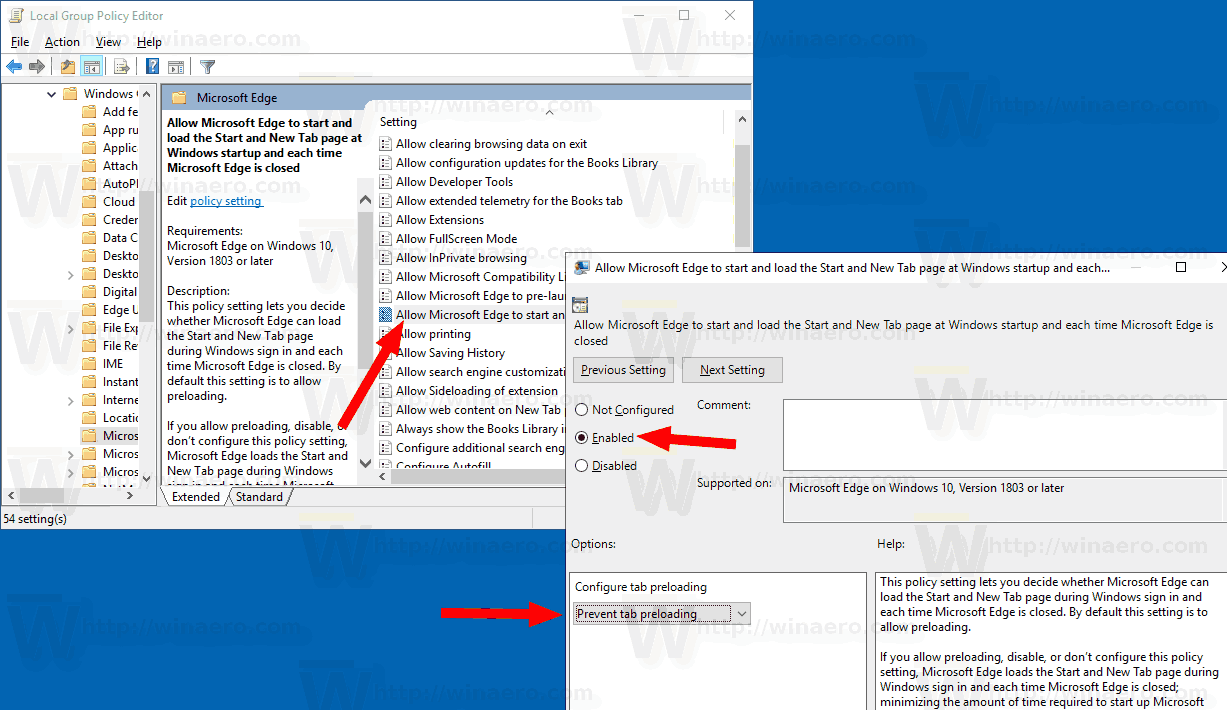Screen dimensions: 1227x710
Task: Click the settings list vertical scrollbar thumb
Action: pos(742,196)
